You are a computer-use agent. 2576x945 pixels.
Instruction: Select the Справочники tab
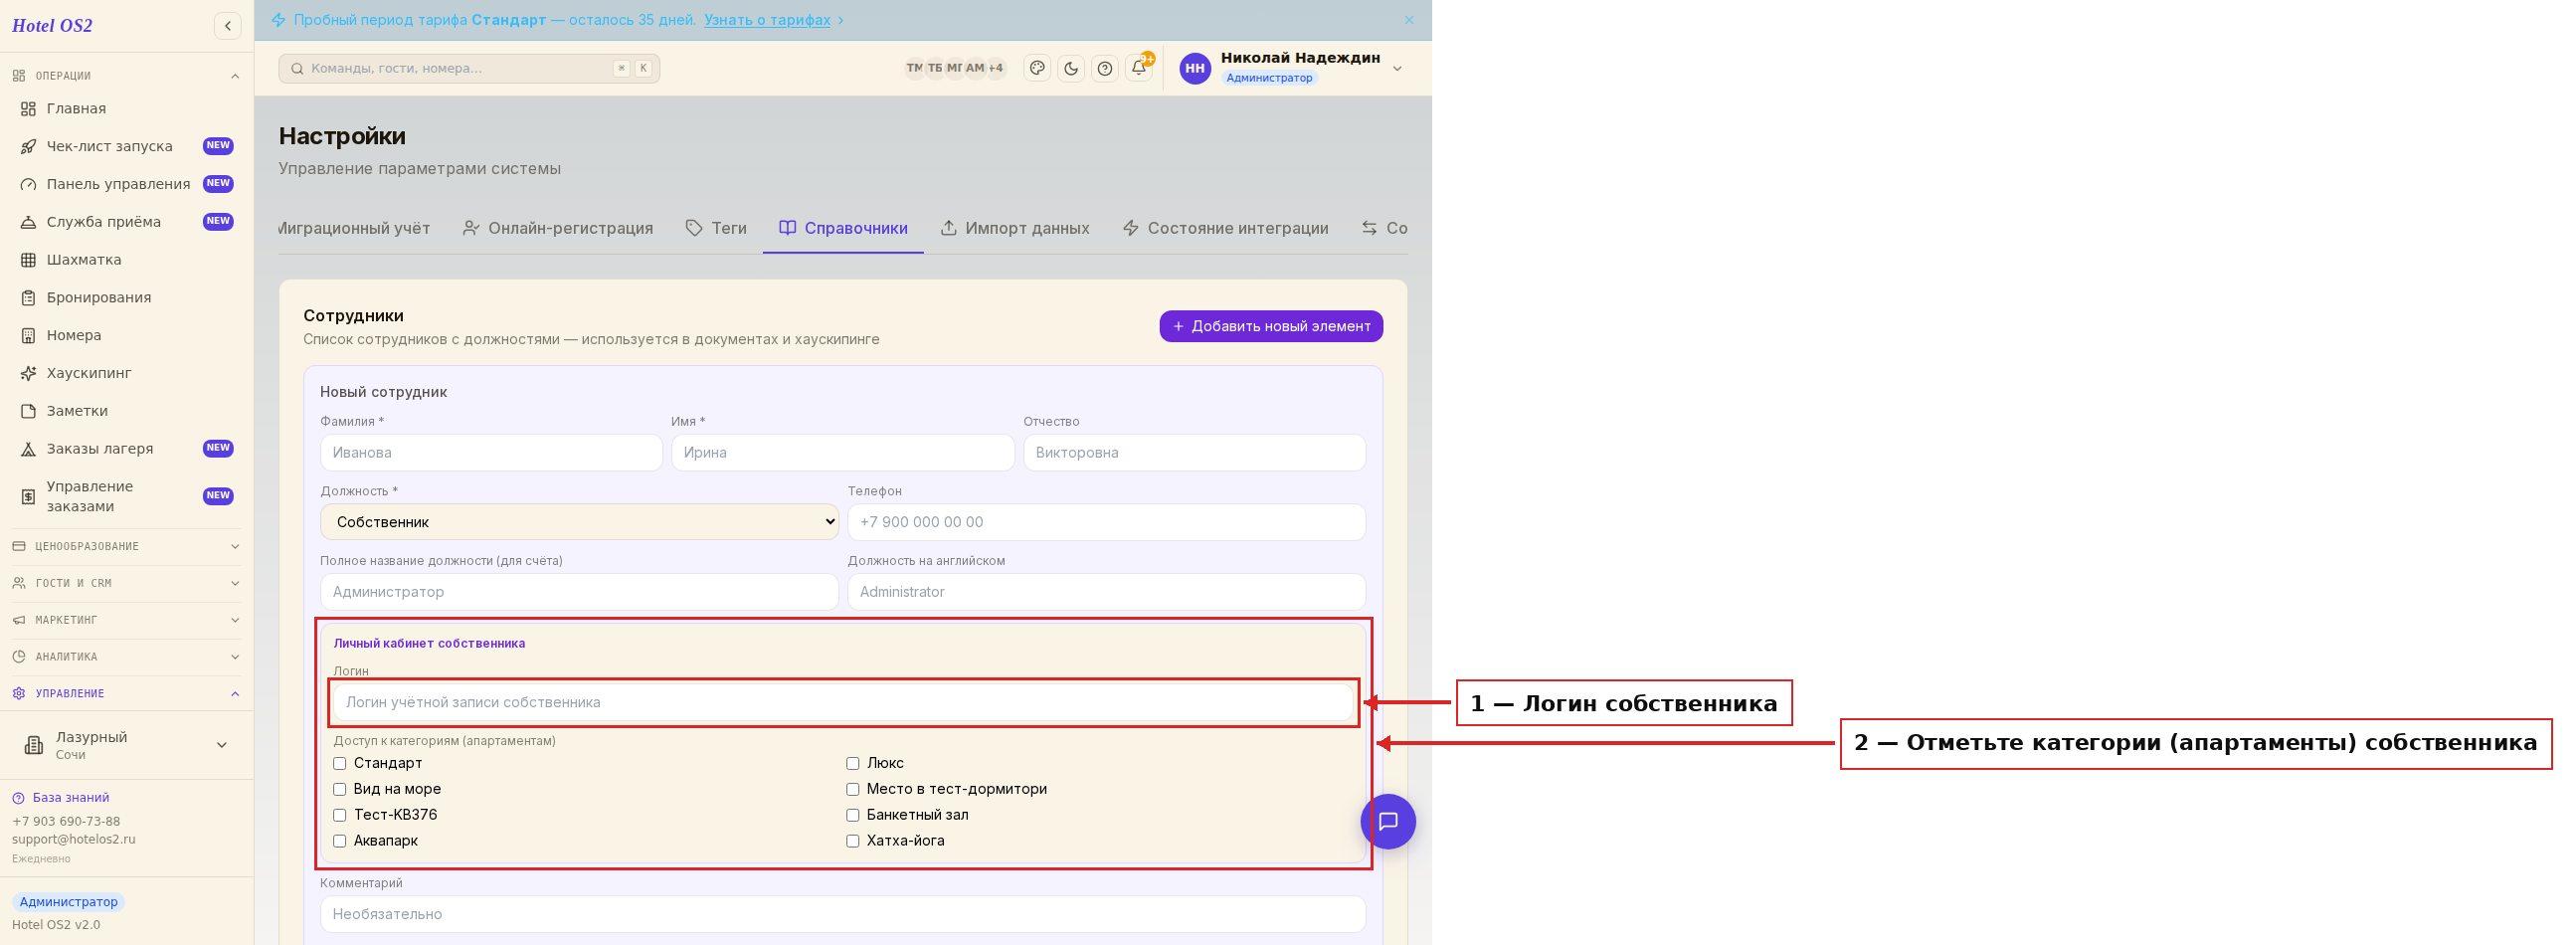[843, 228]
